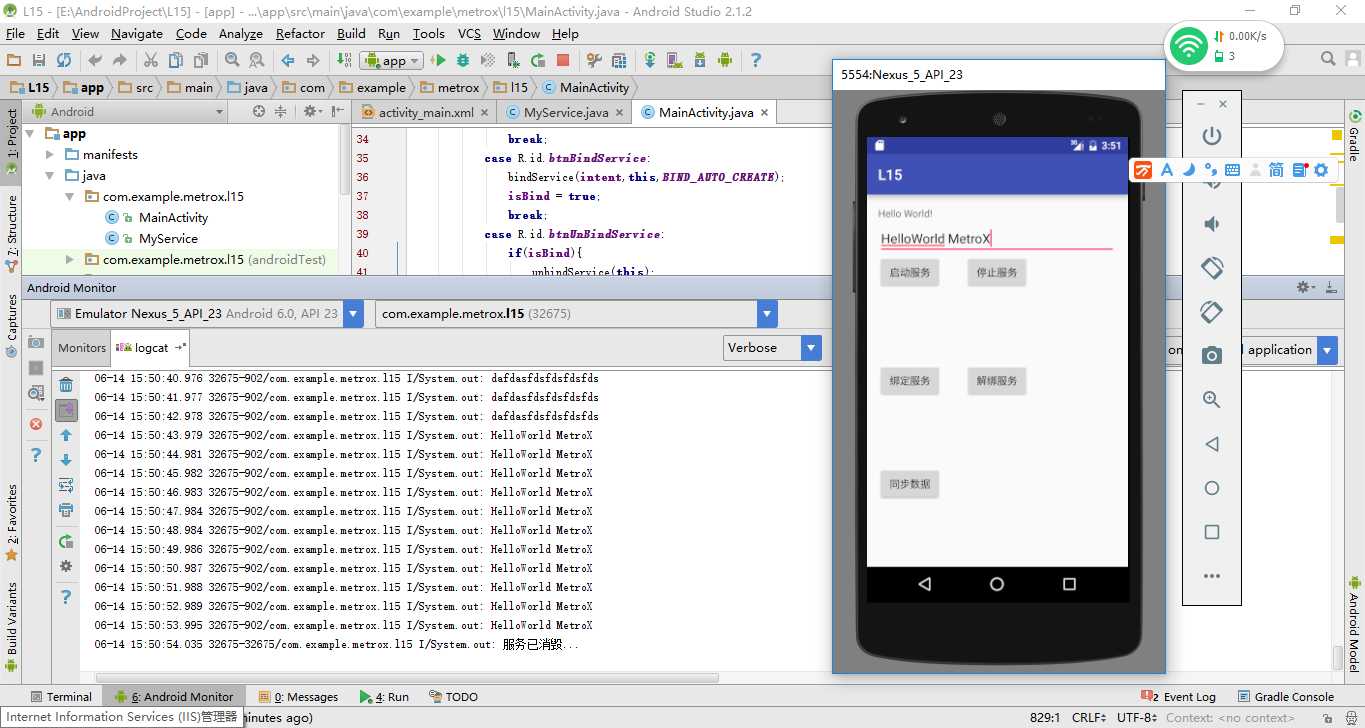The height and width of the screenshot is (728, 1365).
Task: Click the 绑定服务 button in emulator
Action: (909, 381)
